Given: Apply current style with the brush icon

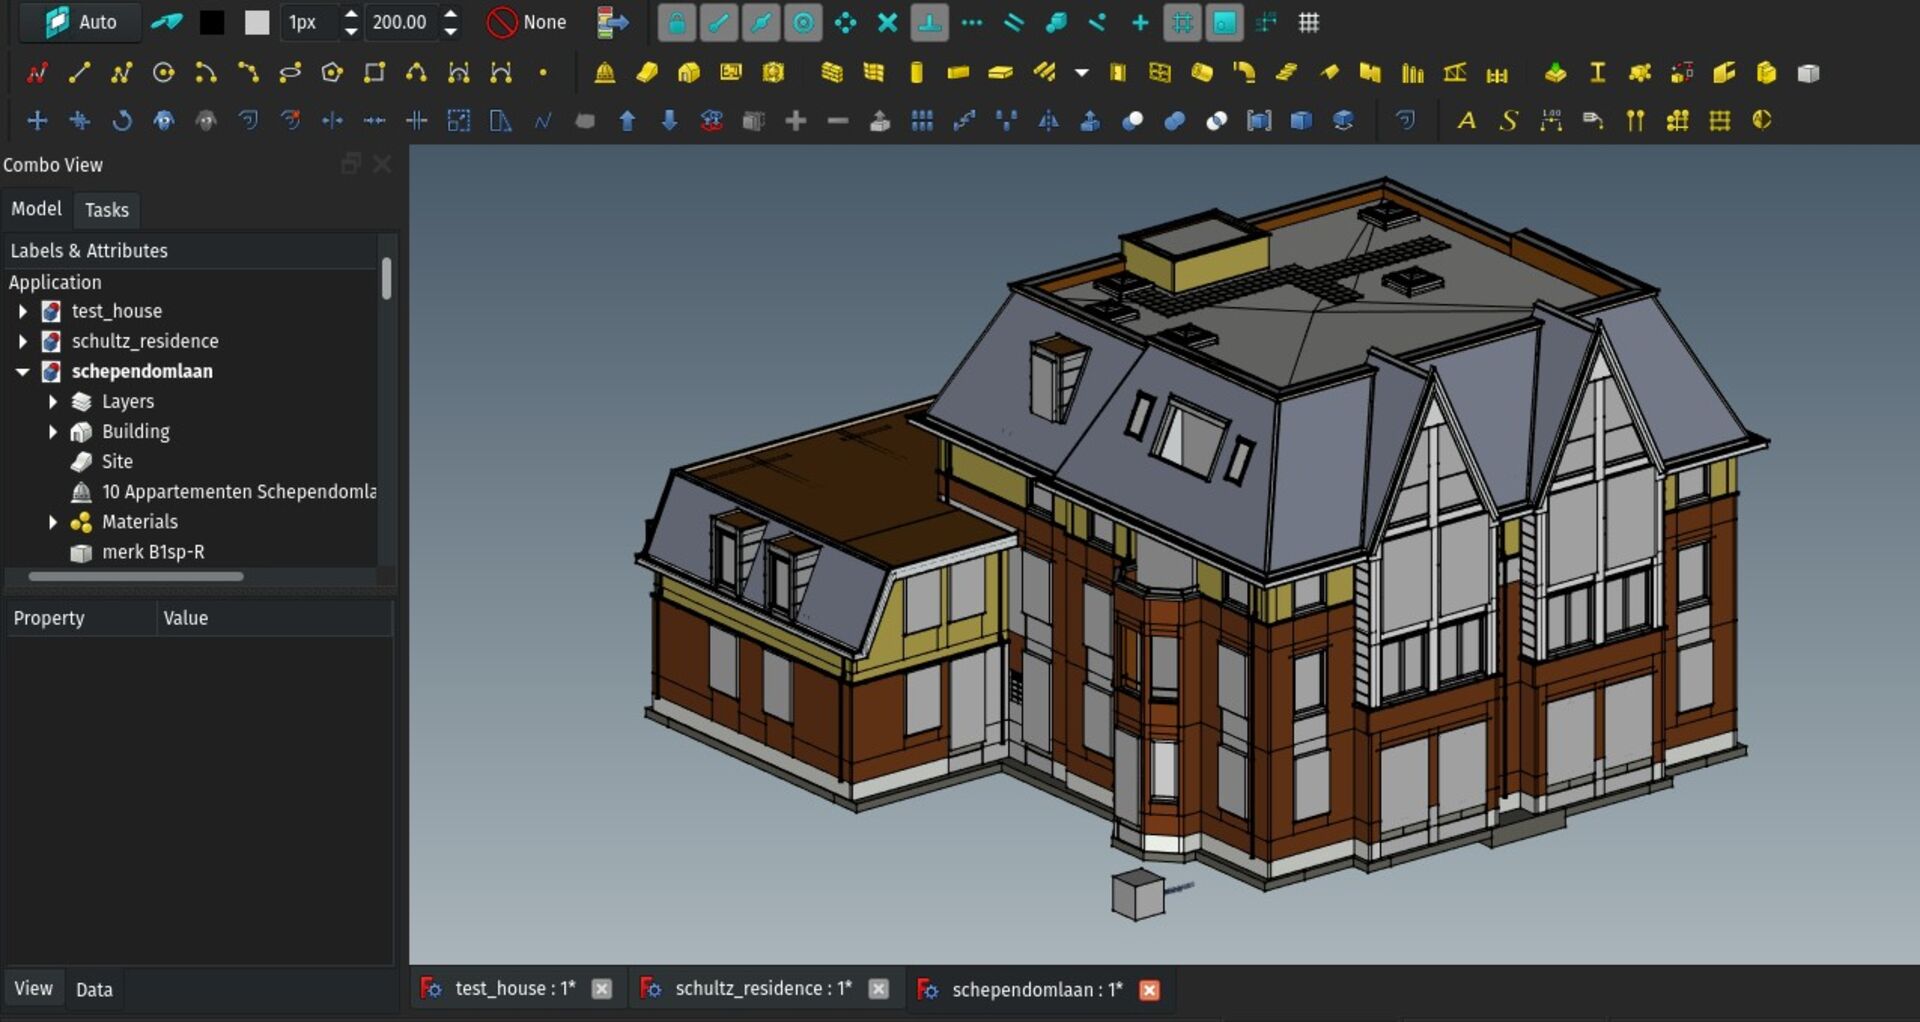Looking at the screenshot, I should click(x=167, y=22).
